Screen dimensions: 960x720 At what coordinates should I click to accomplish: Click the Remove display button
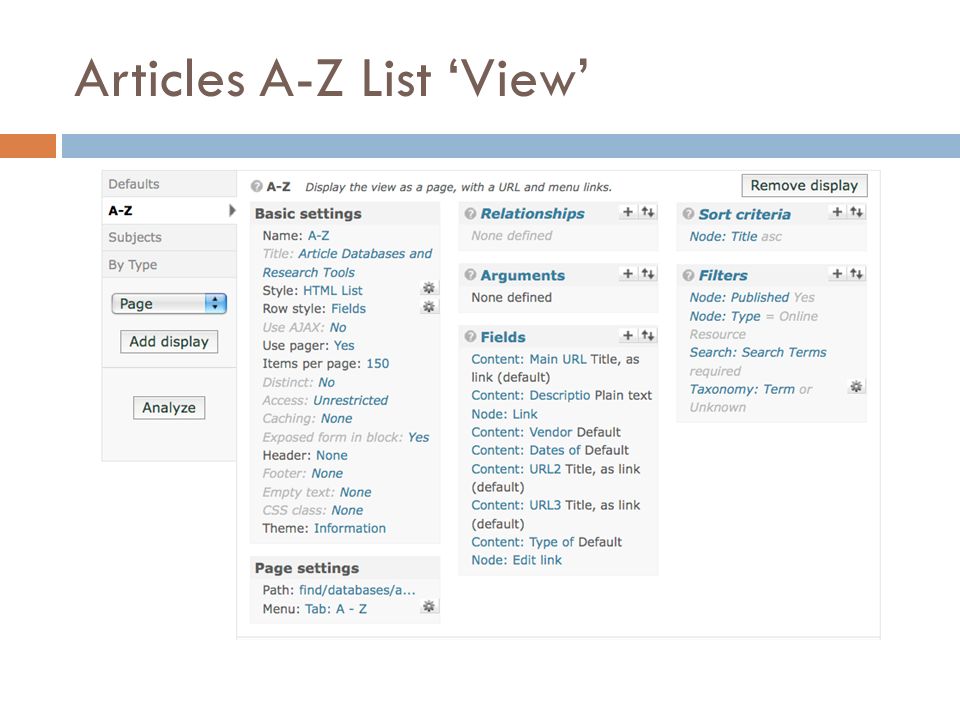click(x=804, y=186)
